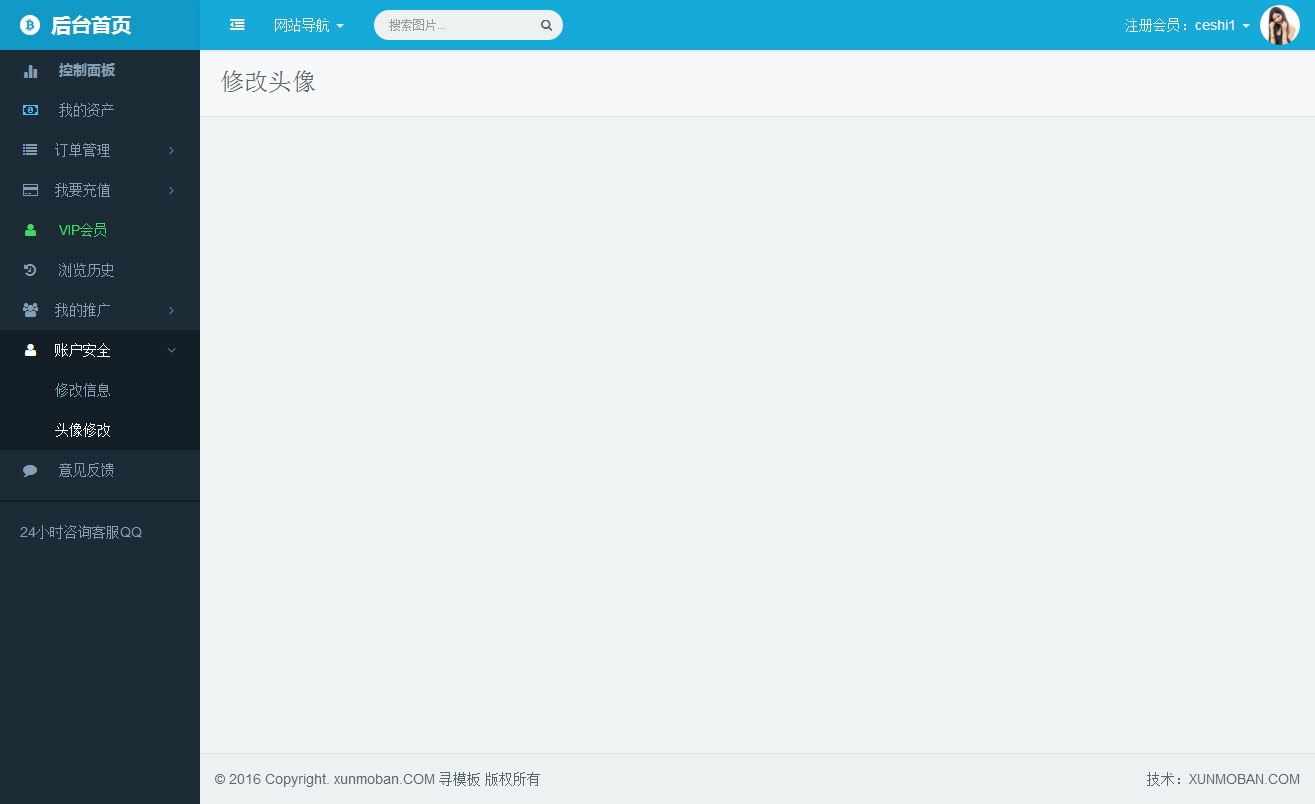Image resolution: width=1315 pixels, height=804 pixels.
Task: Click the magnifier search icon in the search box
Action: click(546, 26)
